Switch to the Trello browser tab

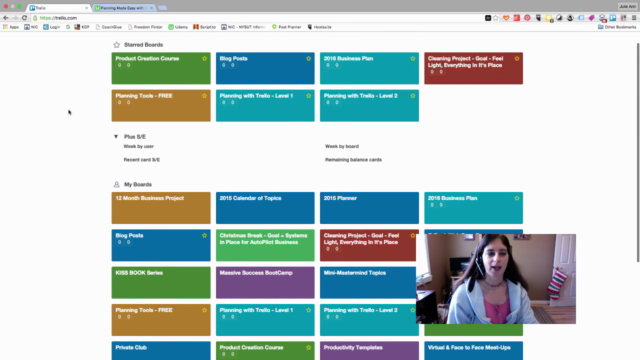pyautogui.click(x=58, y=8)
